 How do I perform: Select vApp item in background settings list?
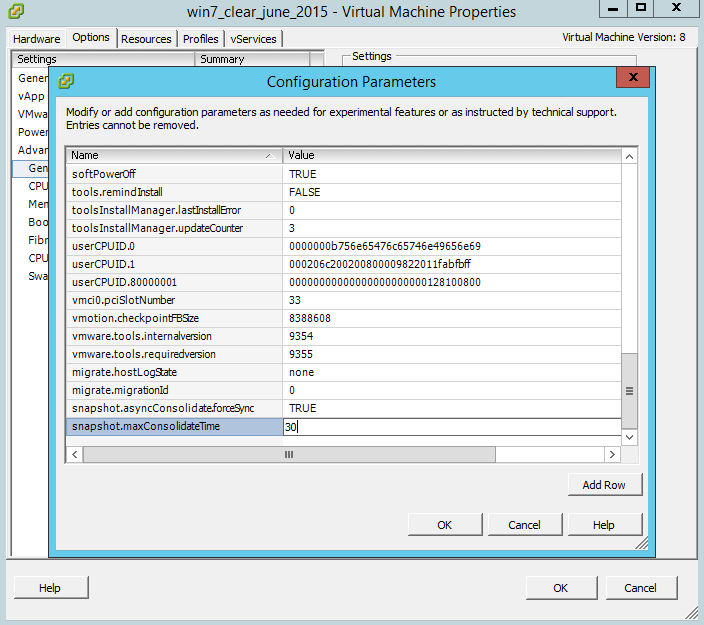(31, 96)
